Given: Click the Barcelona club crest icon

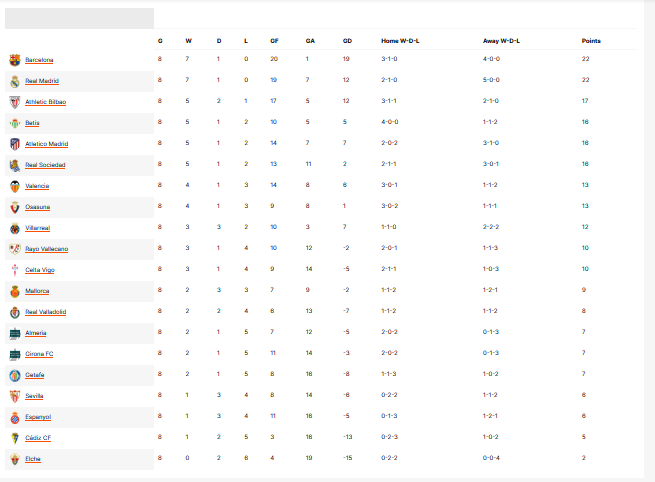Looking at the screenshot, I should coord(15,60).
